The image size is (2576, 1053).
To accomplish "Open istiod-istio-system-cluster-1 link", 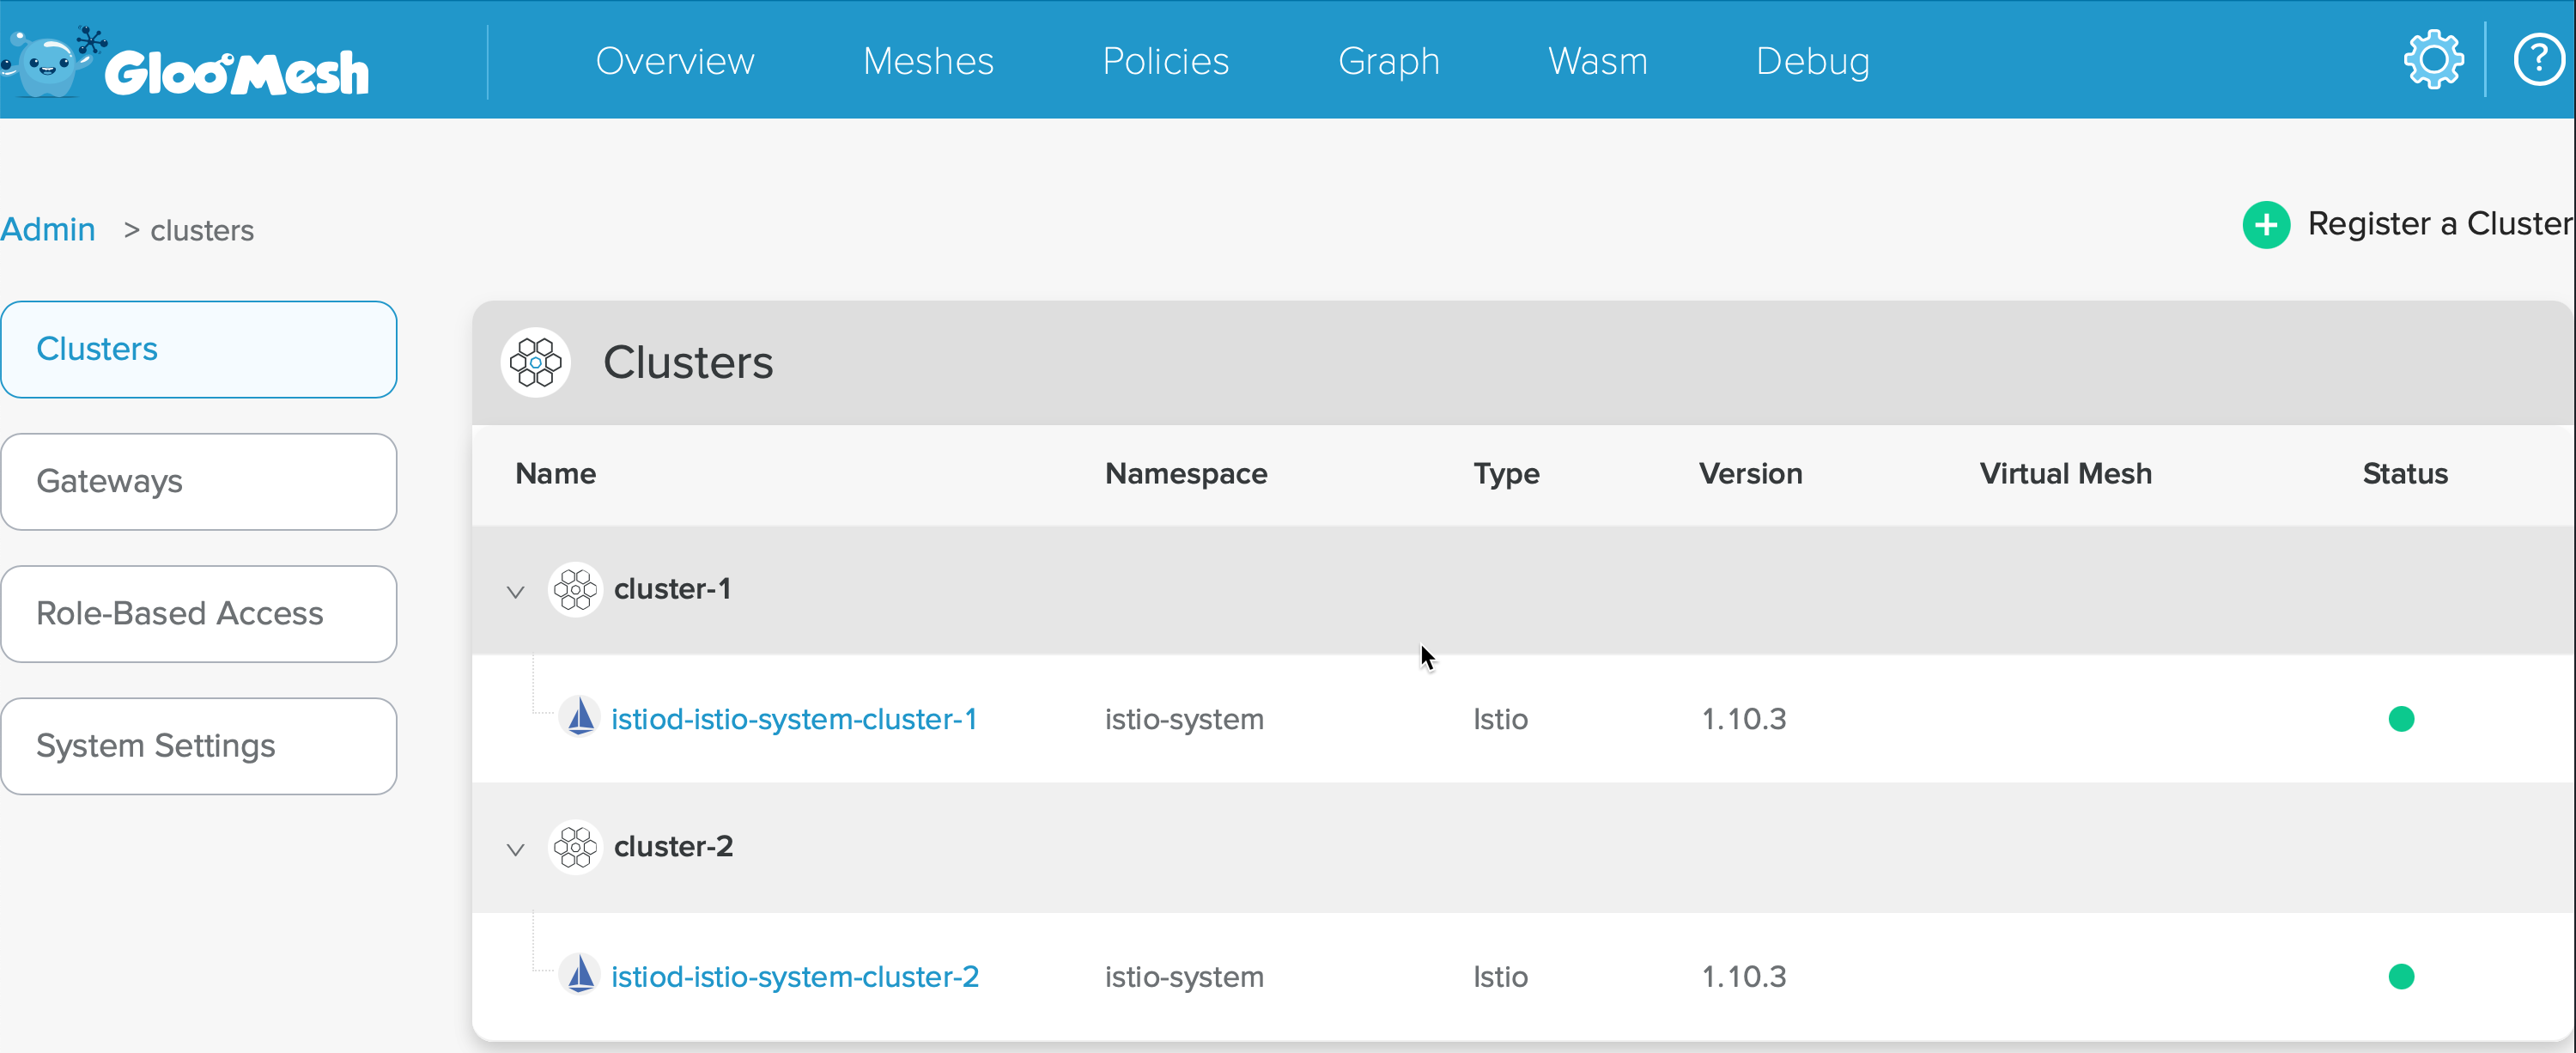I will click(794, 719).
